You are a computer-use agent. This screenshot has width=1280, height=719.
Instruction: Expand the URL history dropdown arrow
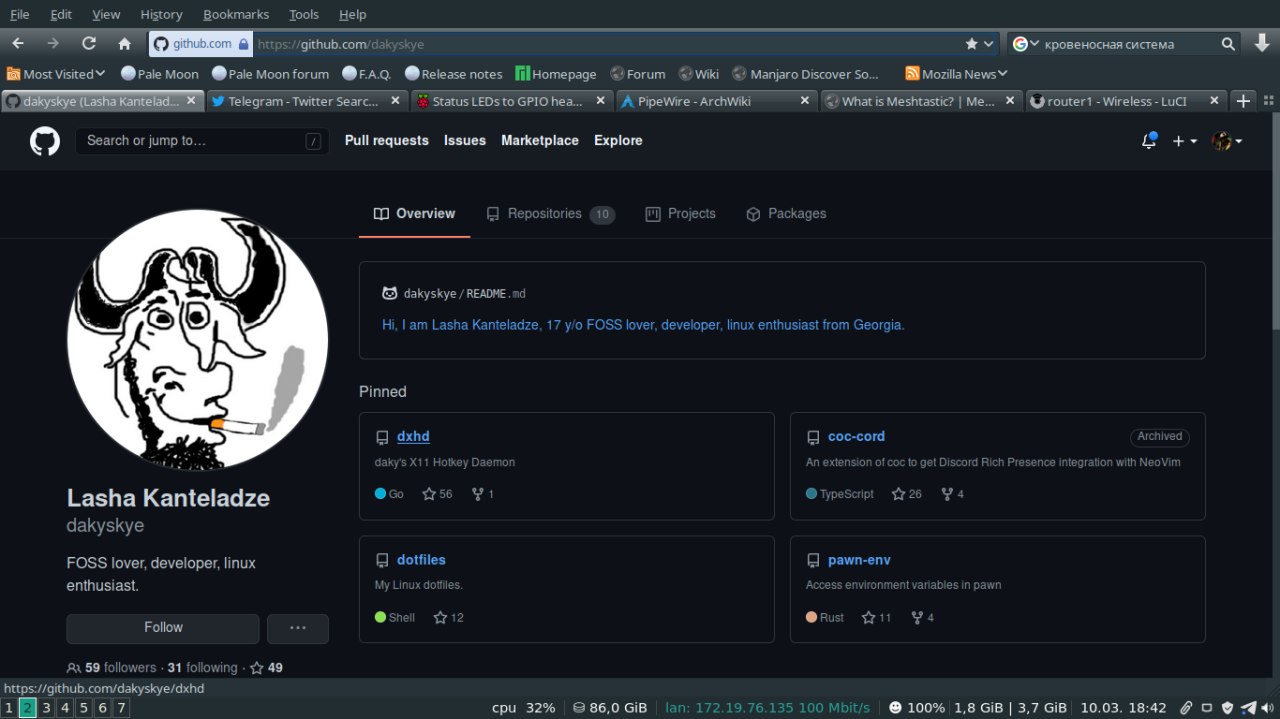[x=989, y=44]
